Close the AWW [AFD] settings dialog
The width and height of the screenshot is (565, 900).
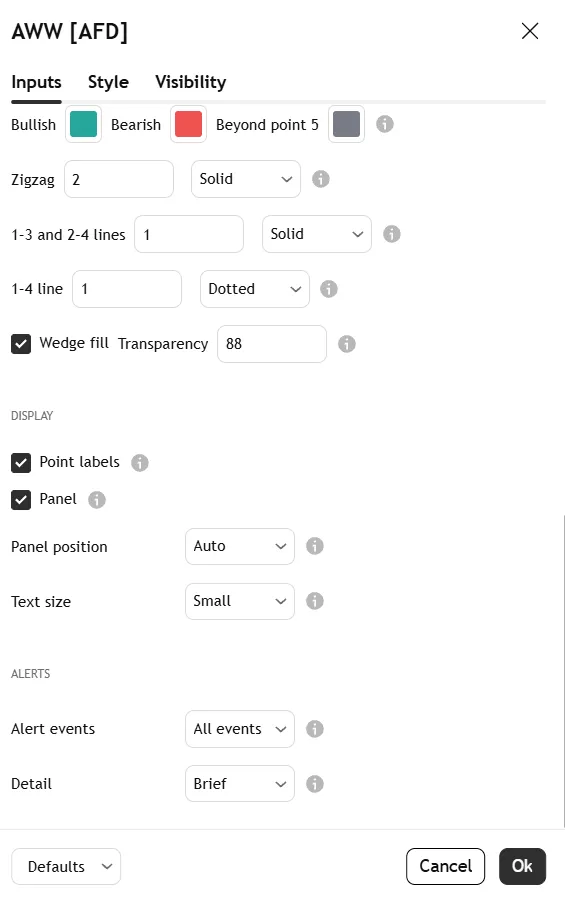530,31
